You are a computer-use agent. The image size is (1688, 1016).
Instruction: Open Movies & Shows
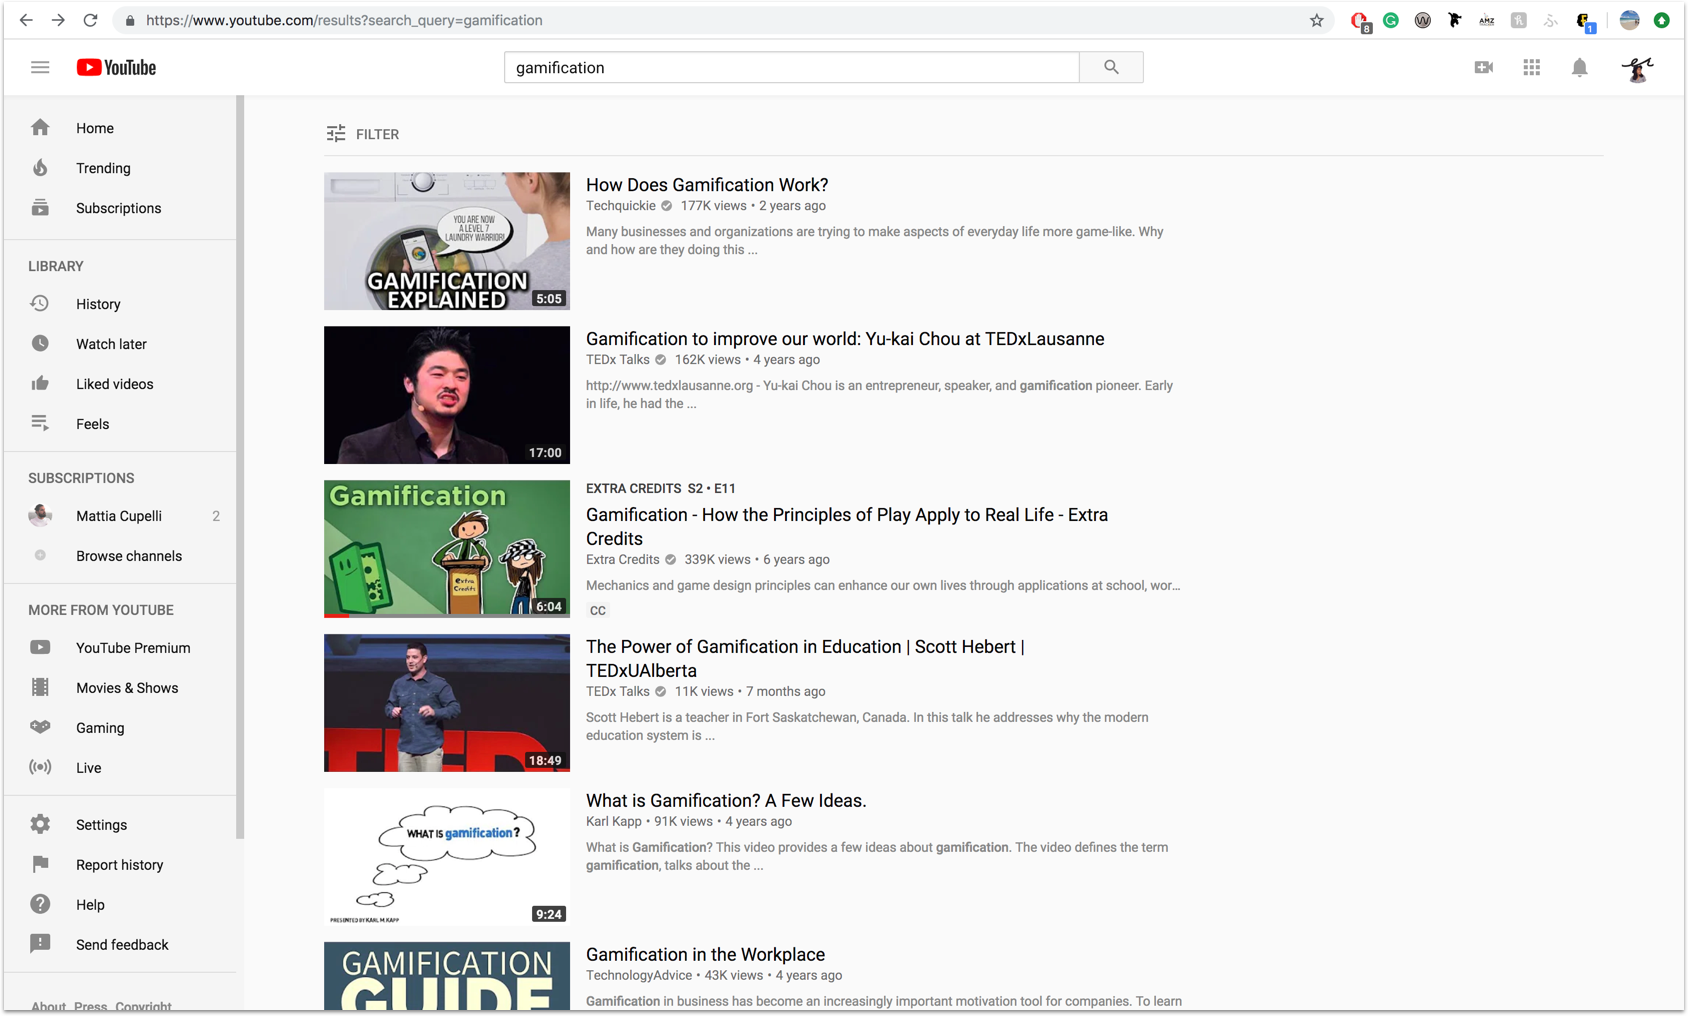coord(120,688)
